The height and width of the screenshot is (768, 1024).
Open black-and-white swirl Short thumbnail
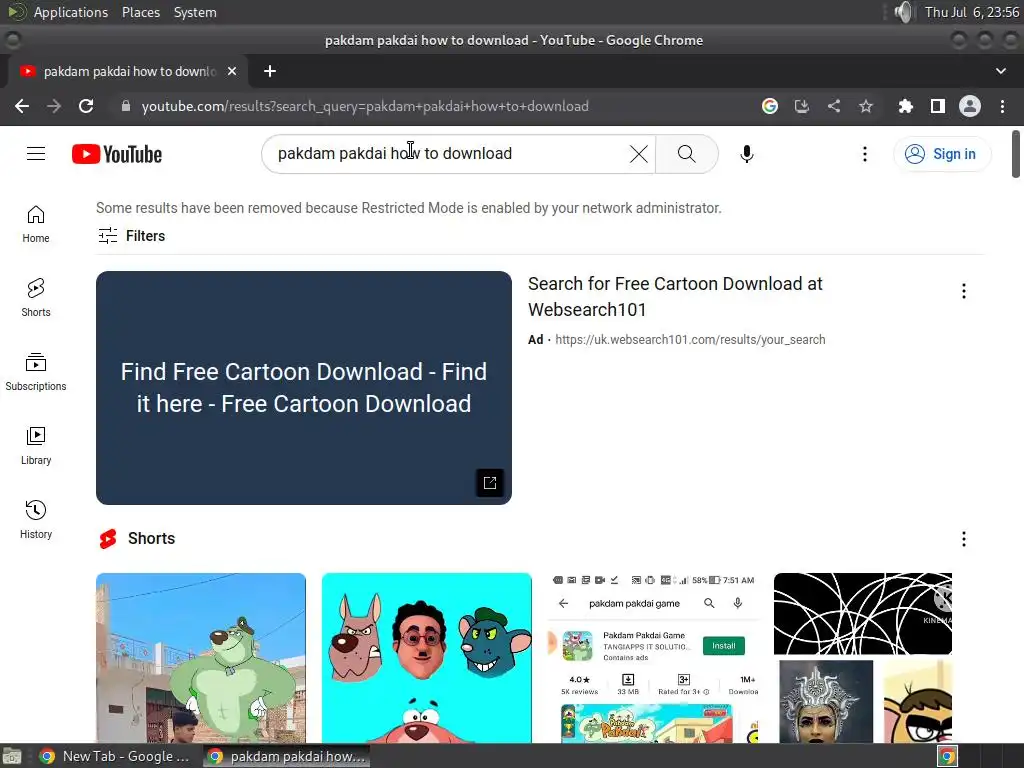tap(863, 658)
